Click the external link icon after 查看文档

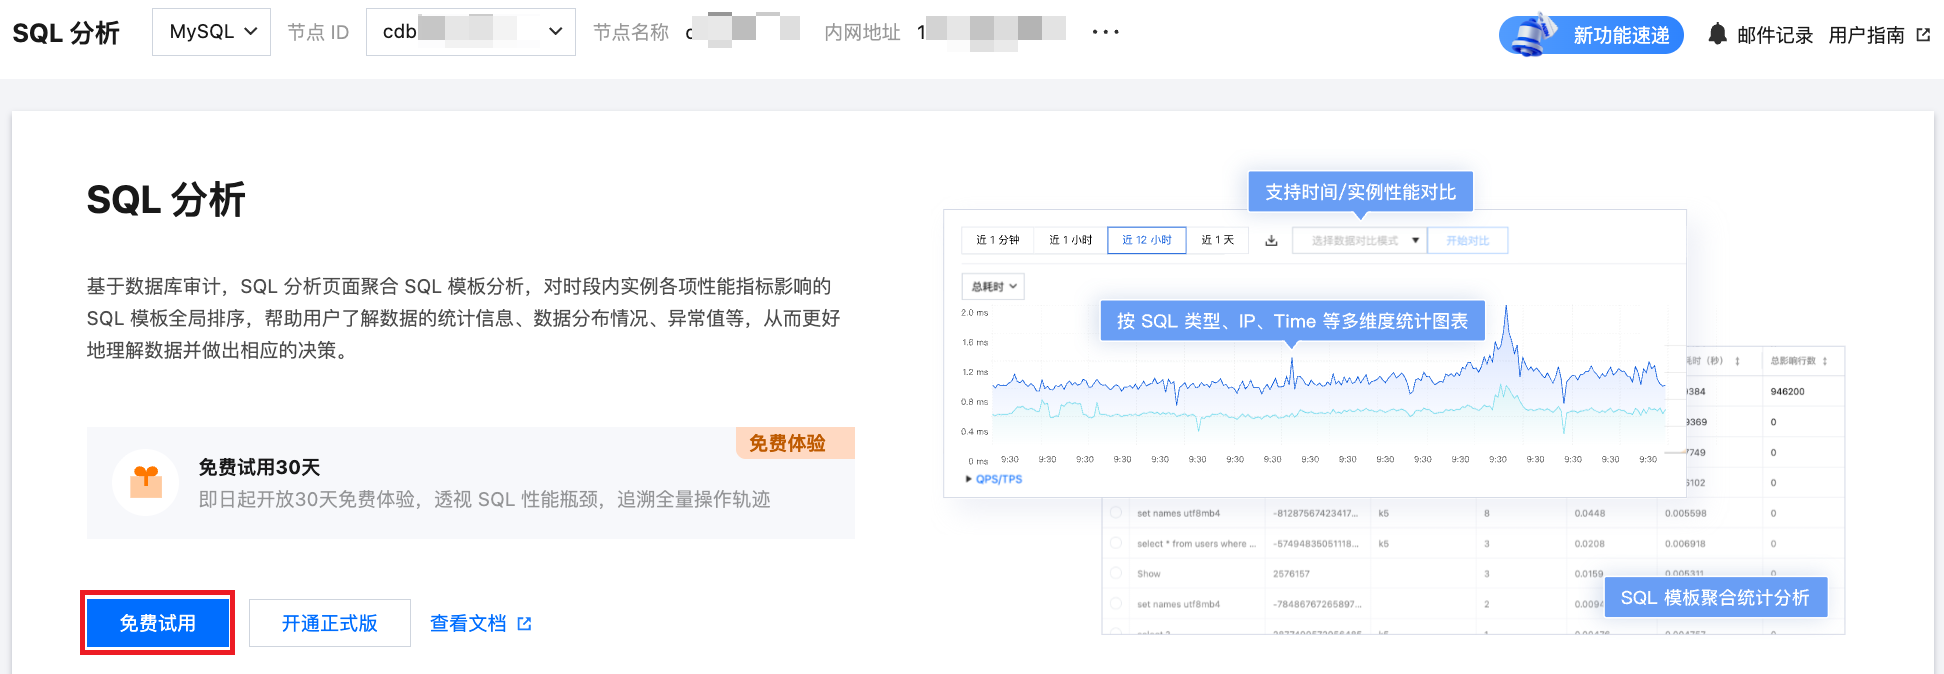click(x=524, y=624)
